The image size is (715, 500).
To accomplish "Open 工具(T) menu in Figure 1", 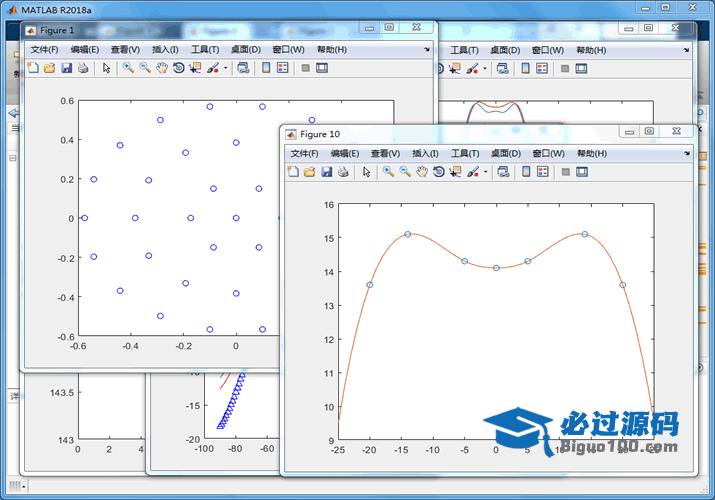I will click(x=205, y=49).
